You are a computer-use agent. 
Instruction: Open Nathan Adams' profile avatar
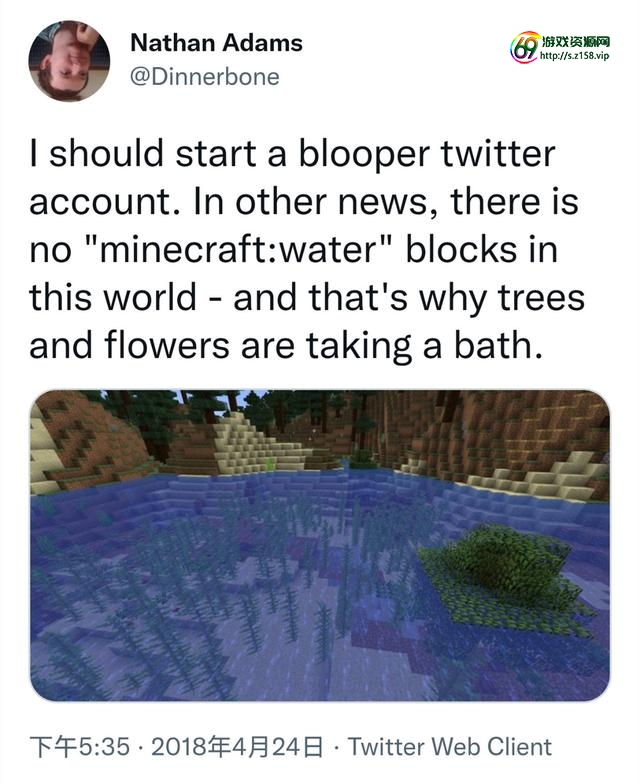click(69, 61)
